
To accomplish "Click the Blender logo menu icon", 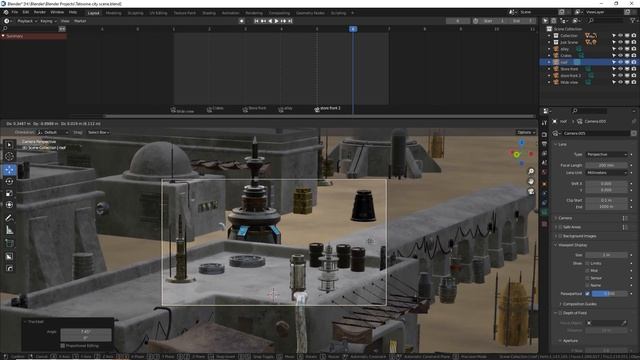I will click(x=6, y=12).
